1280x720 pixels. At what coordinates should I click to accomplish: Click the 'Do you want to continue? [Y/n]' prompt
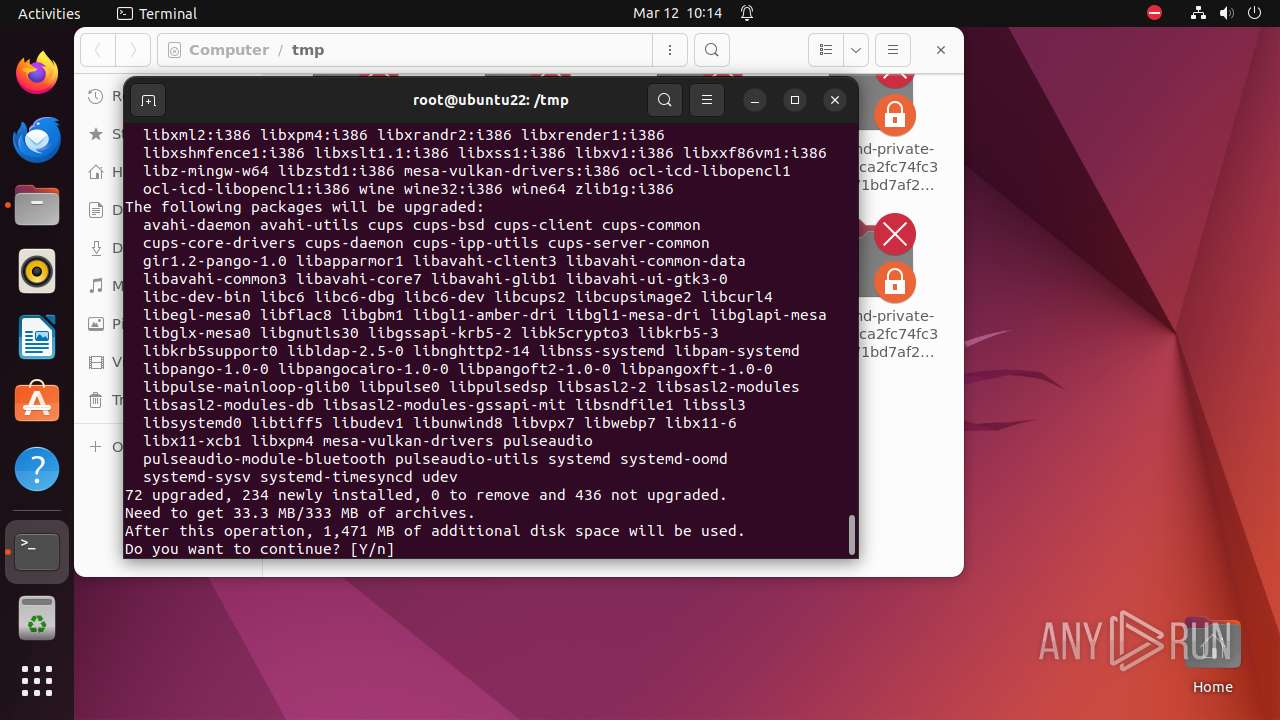pos(260,549)
